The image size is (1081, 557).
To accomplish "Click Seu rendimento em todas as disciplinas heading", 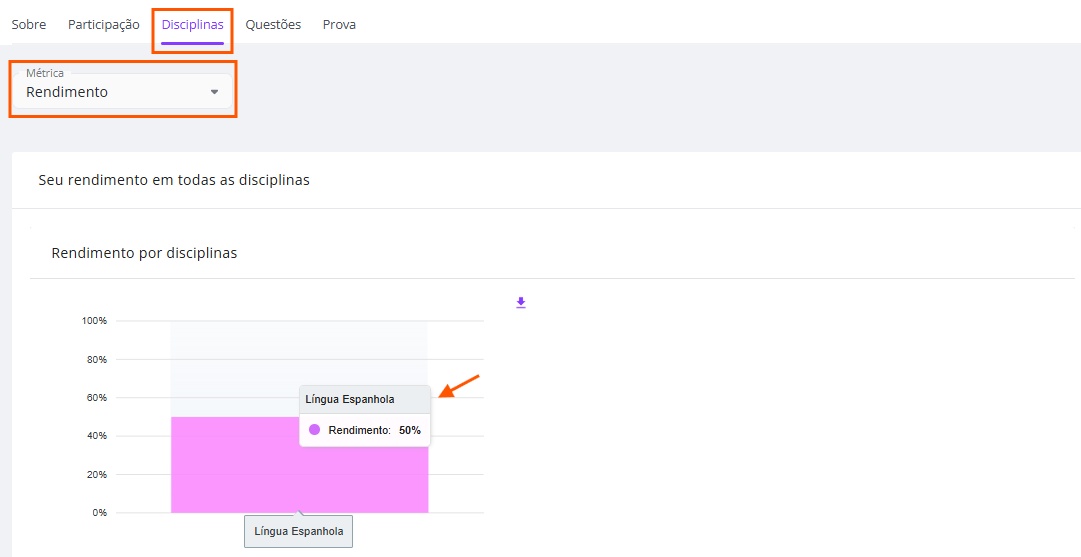I will tap(174, 181).
